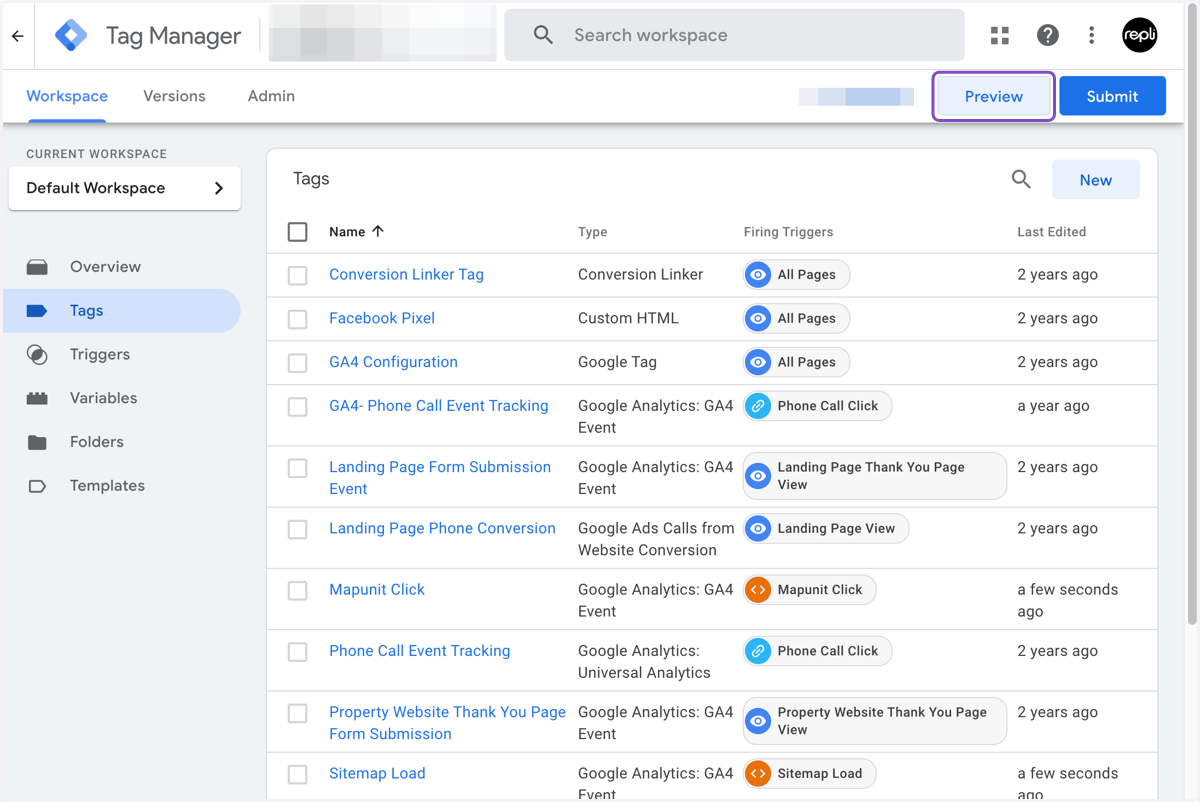Image resolution: width=1200 pixels, height=802 pixels.
Task: Check the Conversion Linker Tag checkbox
Action: point(298,275)
